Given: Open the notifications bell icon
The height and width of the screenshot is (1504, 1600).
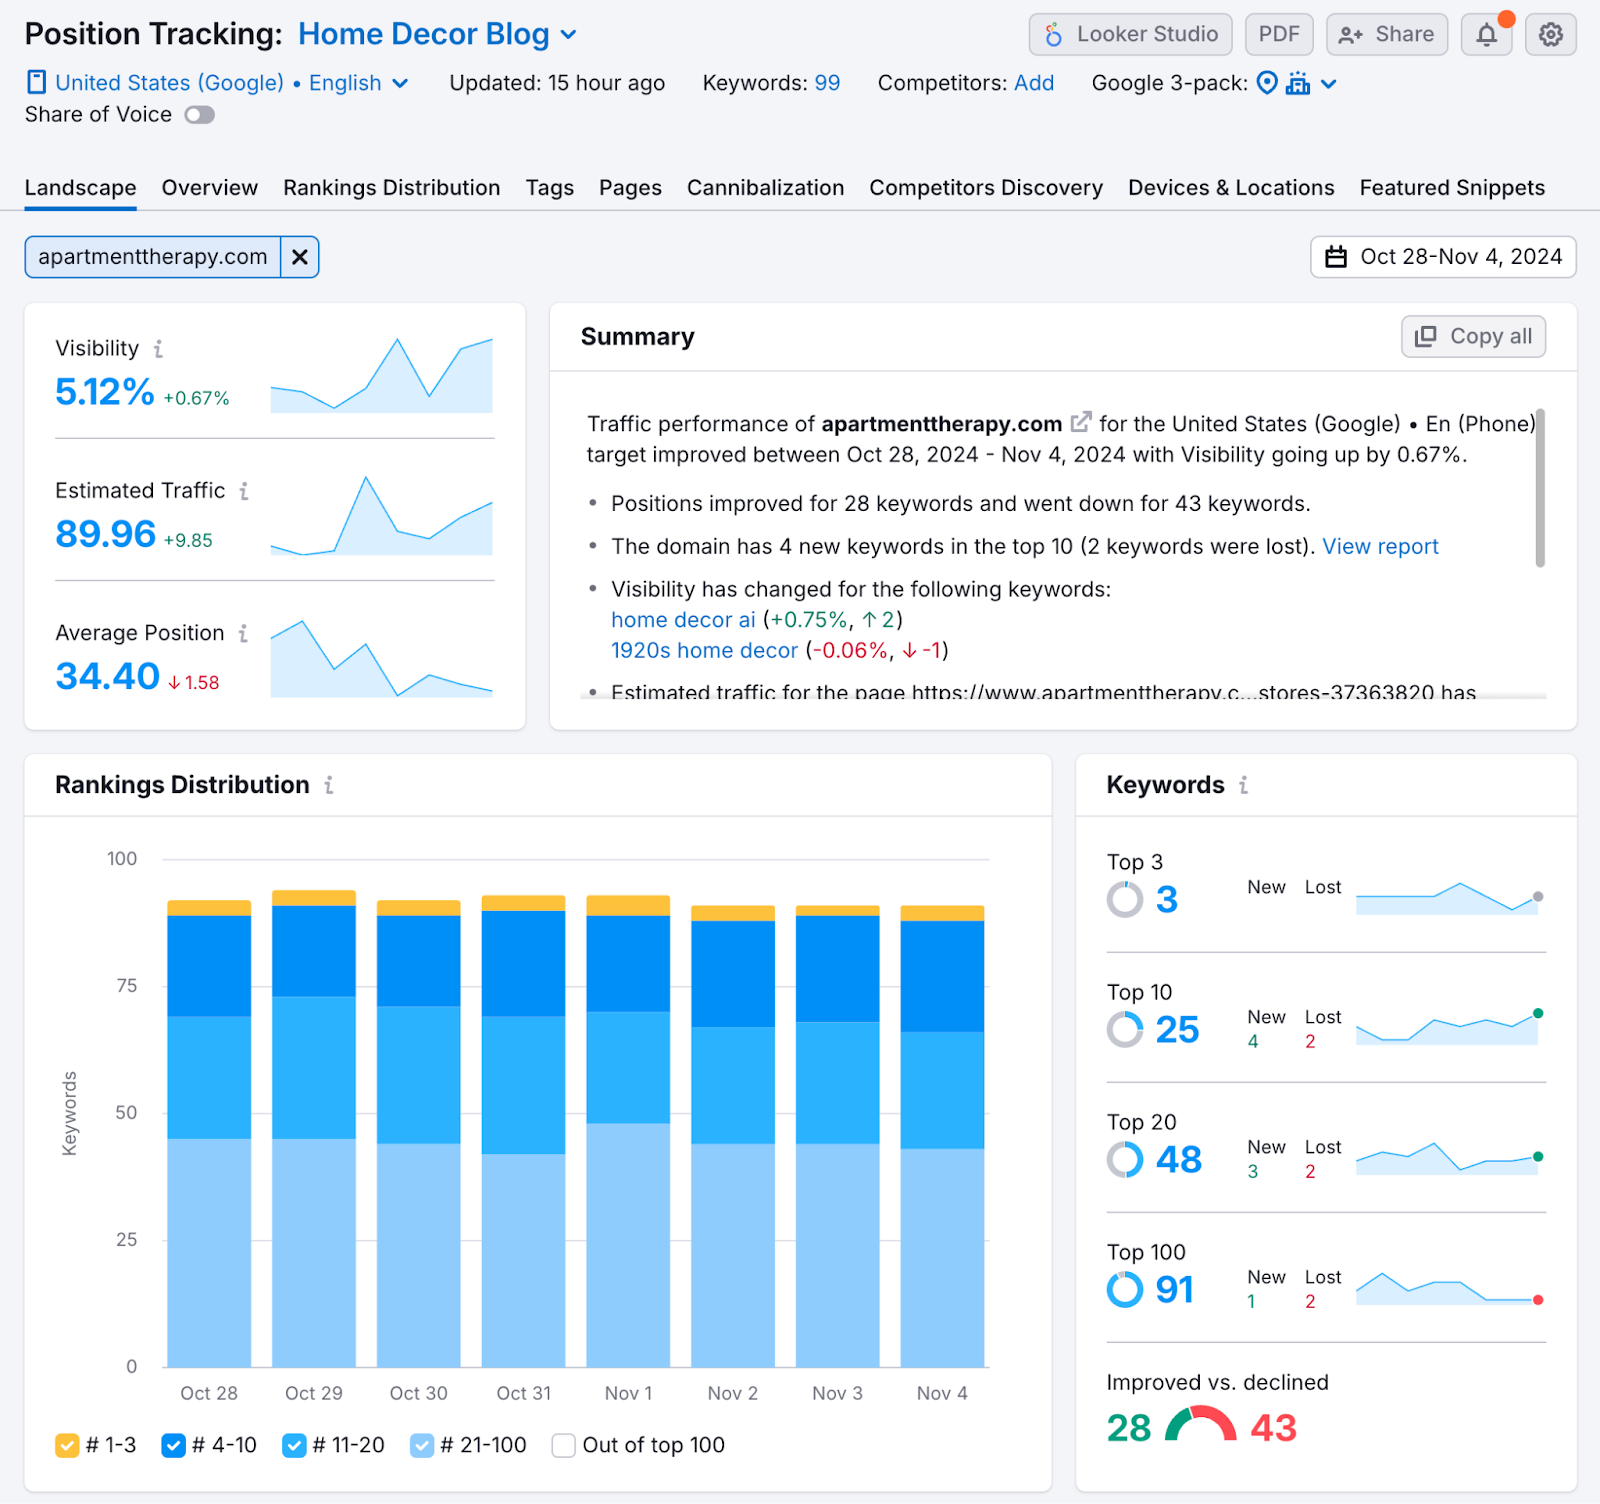Looking at the screenshot, I should [1487, 33].
